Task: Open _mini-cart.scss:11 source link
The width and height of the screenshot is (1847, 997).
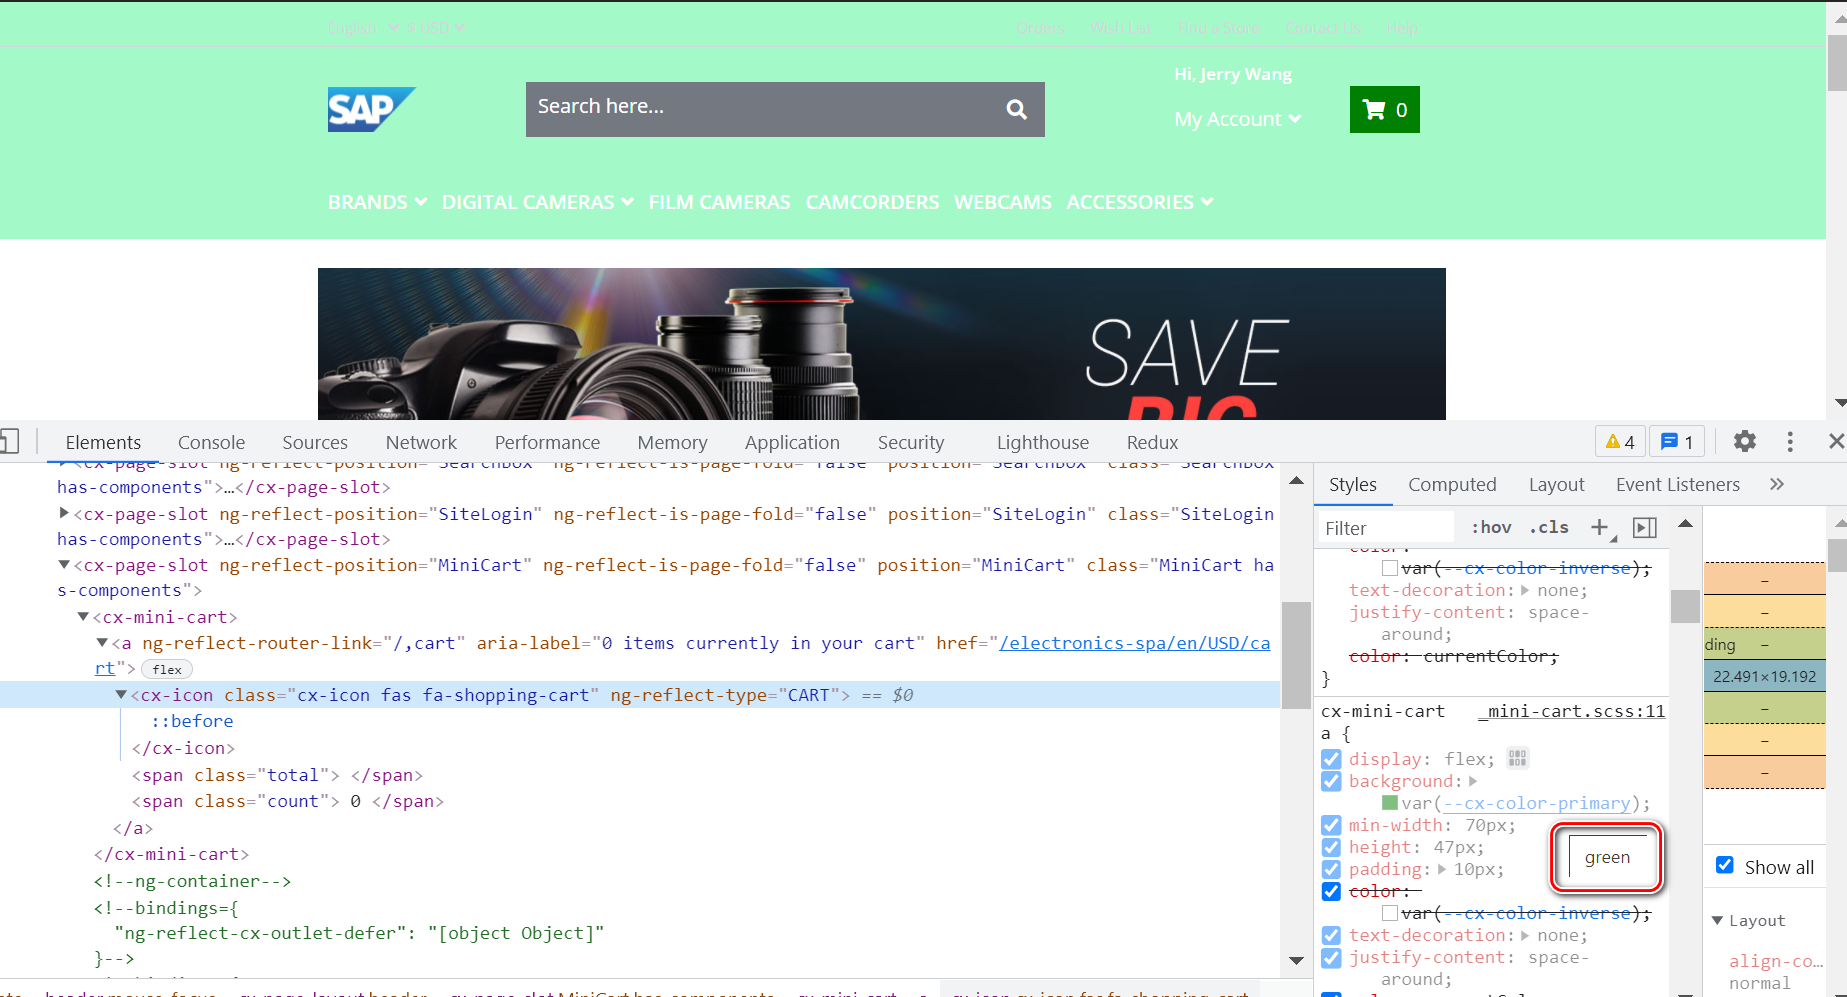Action: click(1571, 711)
